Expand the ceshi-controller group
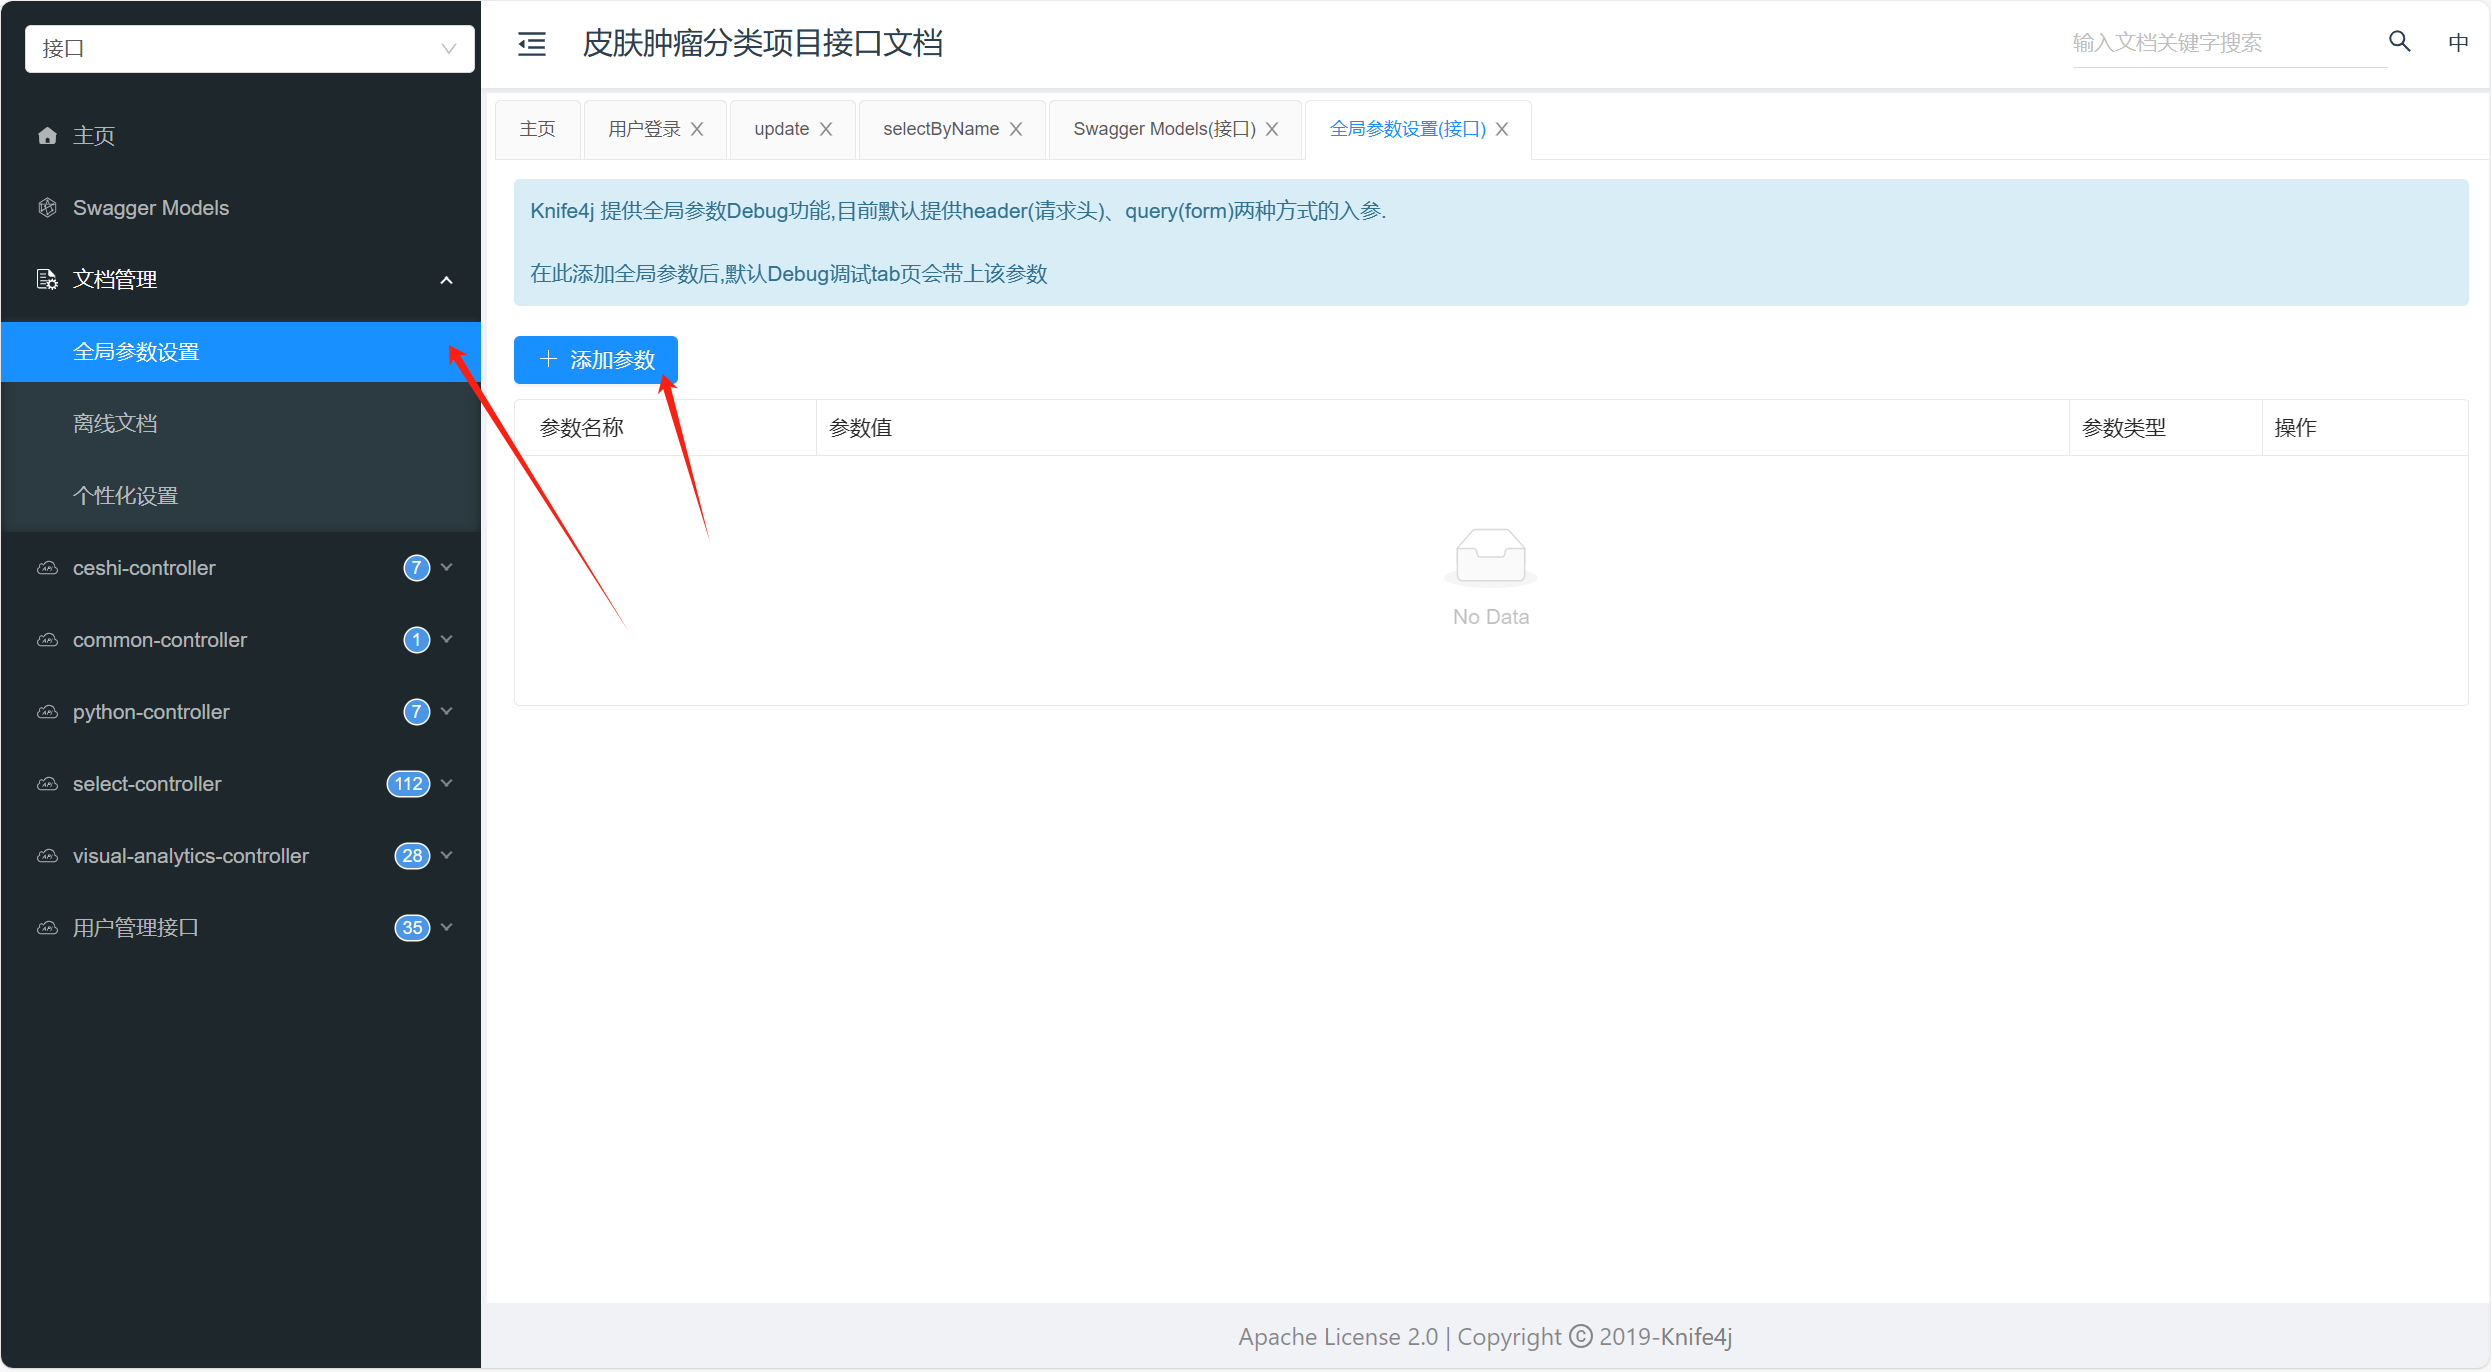The height and width of the screenshot is (1372, 2491). pos(447,567)
